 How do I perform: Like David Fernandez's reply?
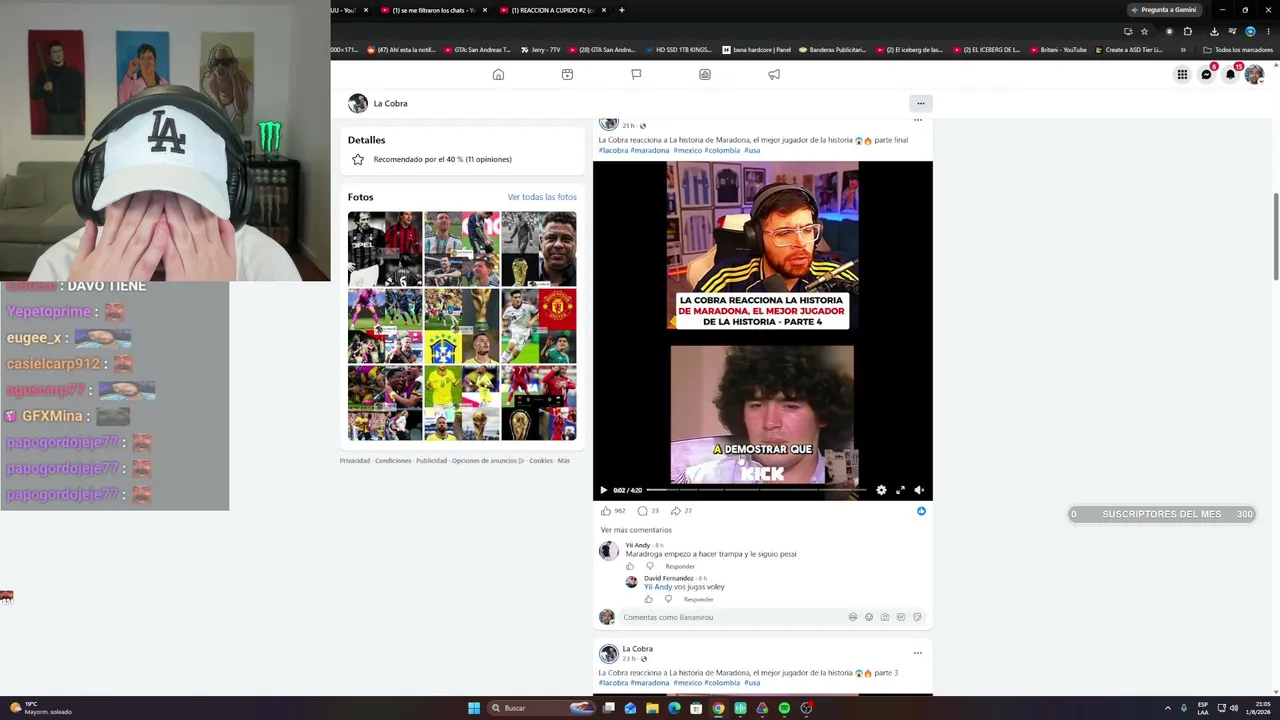(648, 599)
